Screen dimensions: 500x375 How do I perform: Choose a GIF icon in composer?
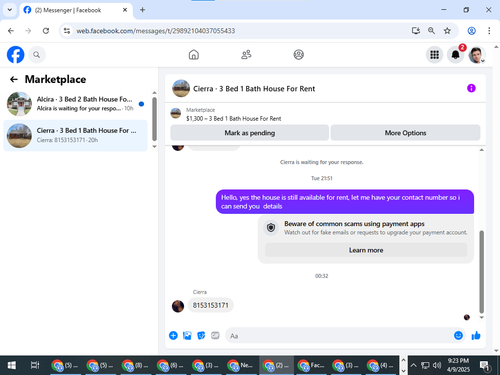click(x=215, y=336)
